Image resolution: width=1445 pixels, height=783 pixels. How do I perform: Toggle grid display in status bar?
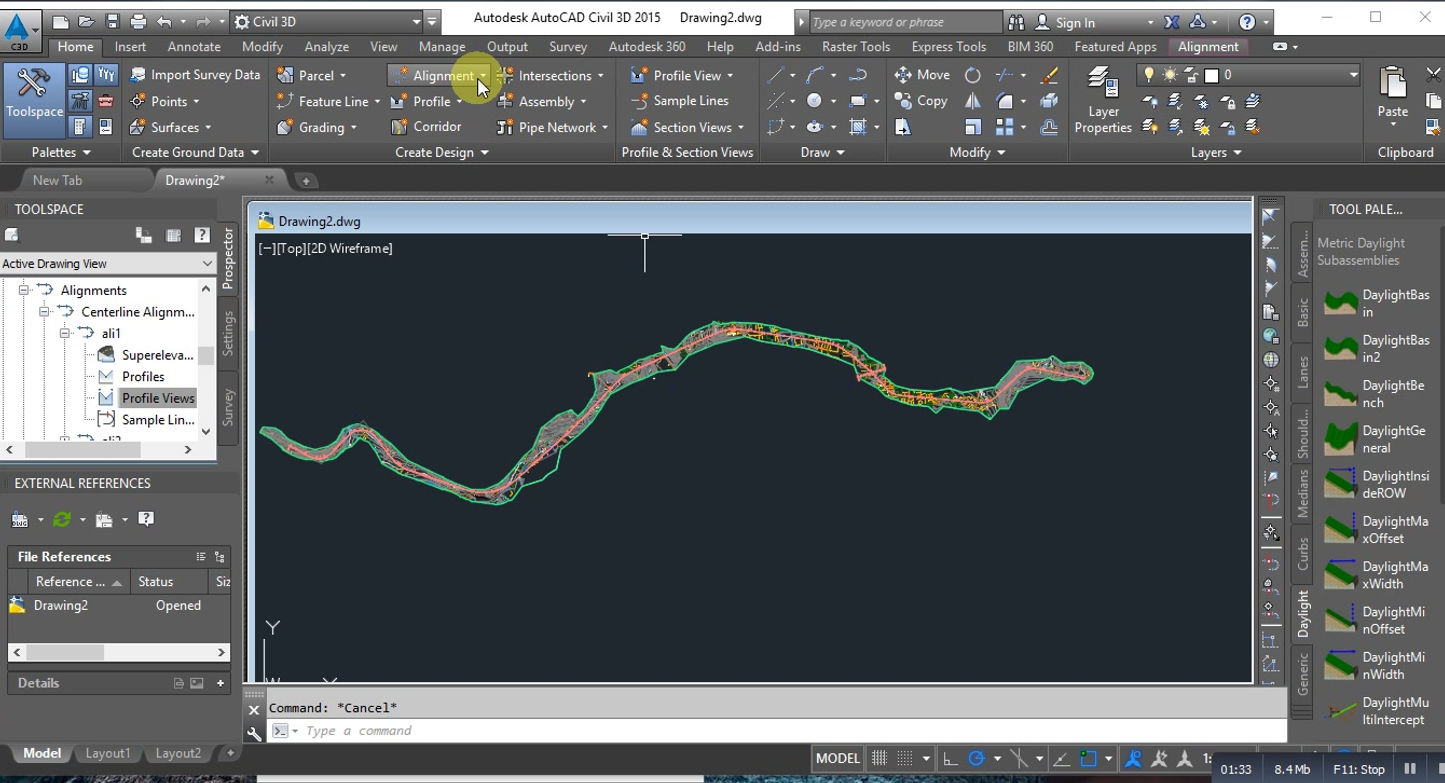coord(879,758)
